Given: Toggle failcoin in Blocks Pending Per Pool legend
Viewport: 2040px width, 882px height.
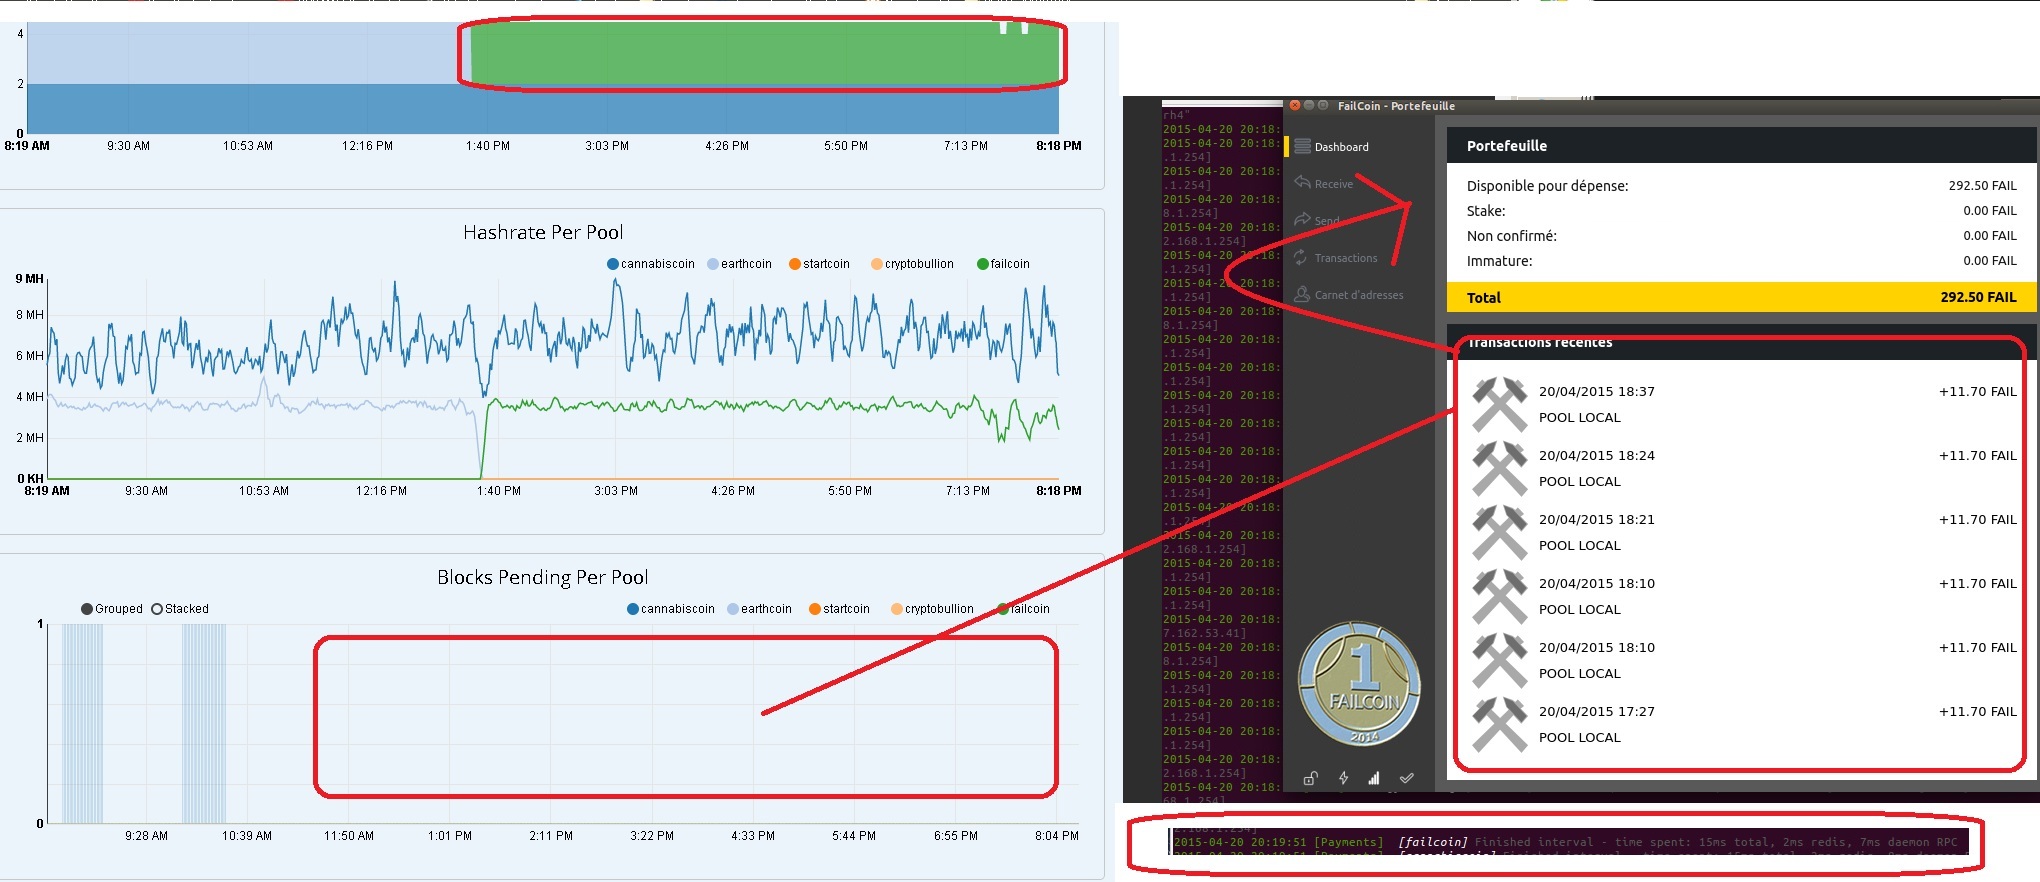Looking at the screenshot, I should point(1024,609).
